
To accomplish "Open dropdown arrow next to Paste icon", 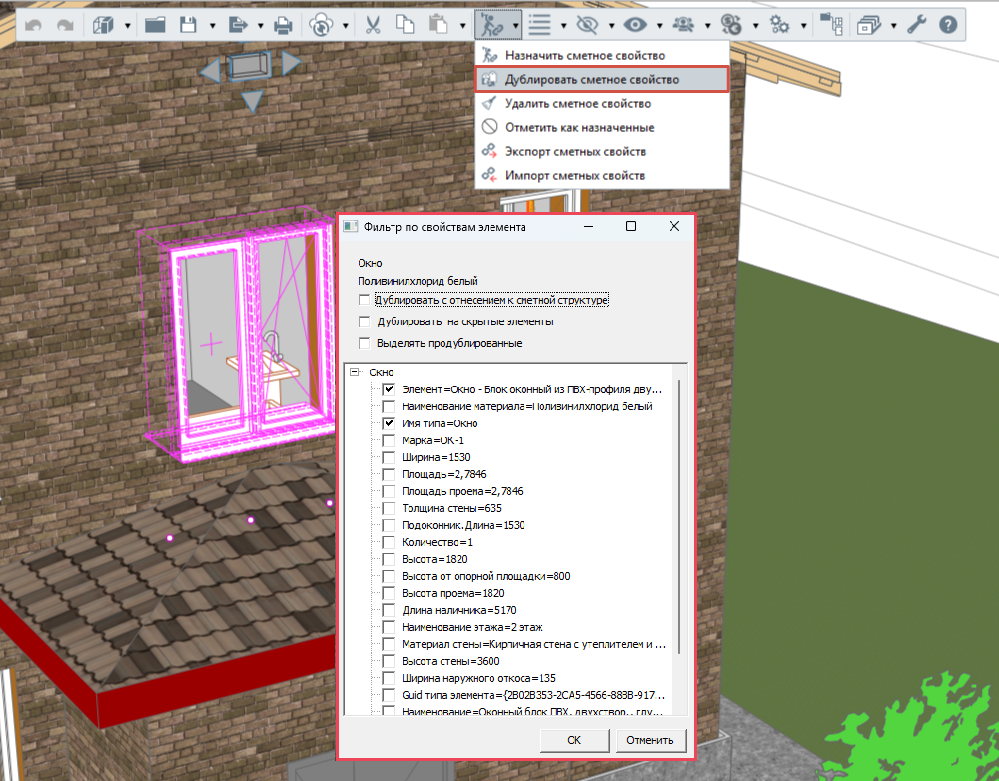I will tap(463, 26).
